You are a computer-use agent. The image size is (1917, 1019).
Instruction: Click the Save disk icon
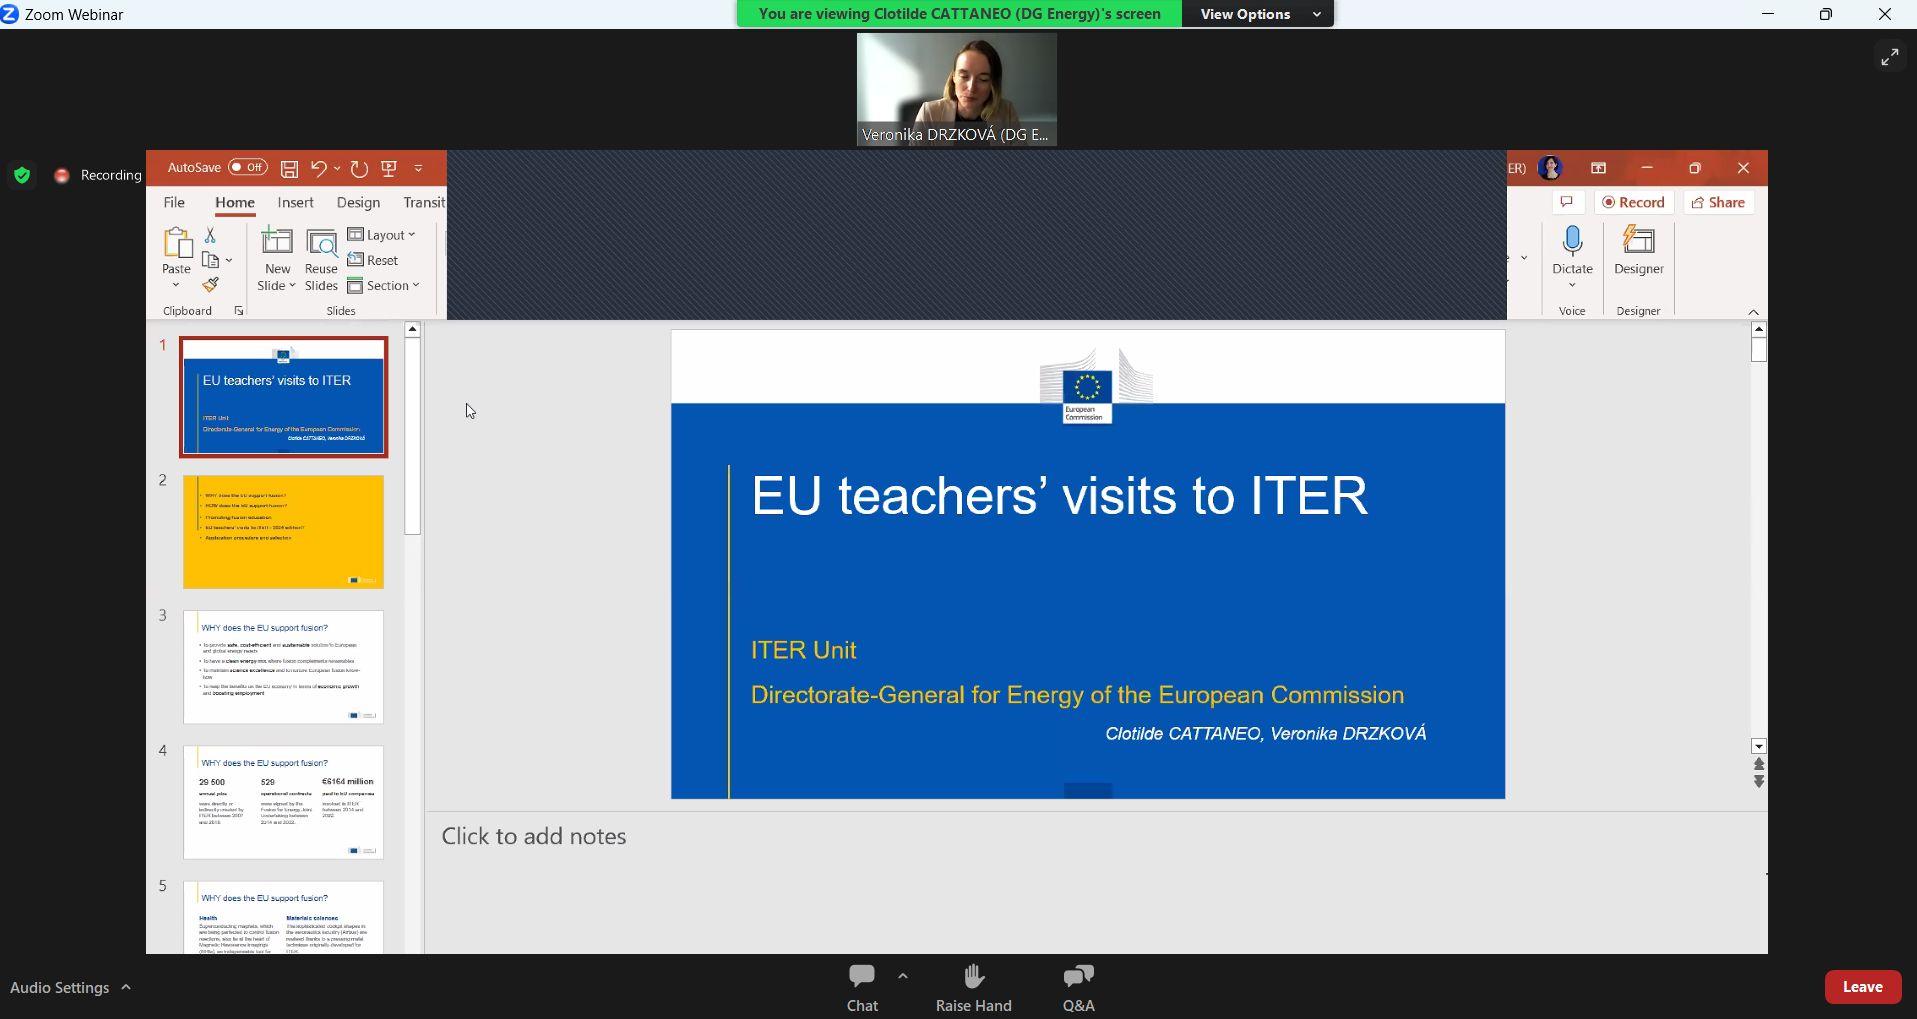pyautogui.click(x=289, y=169)
